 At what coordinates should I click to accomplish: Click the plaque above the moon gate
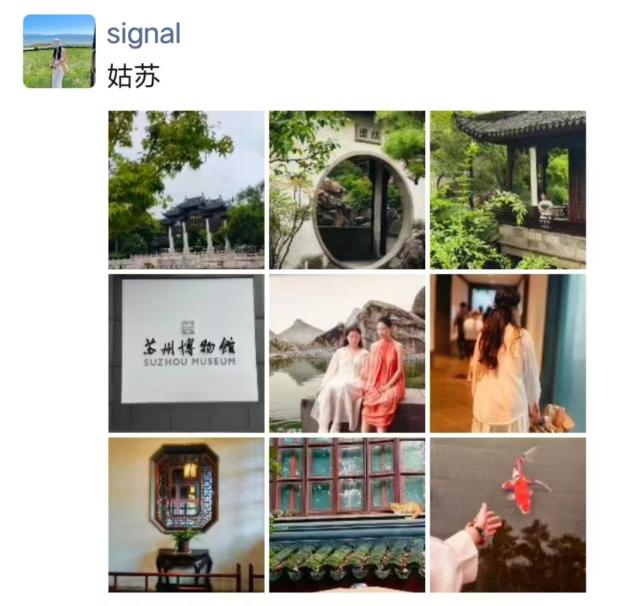click(369, 134)
